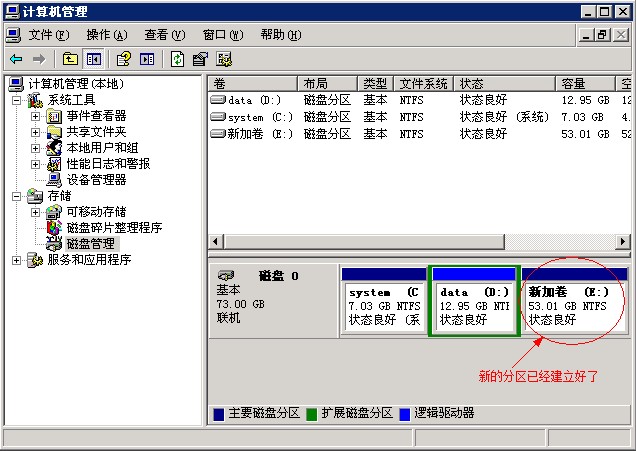Click the Back arrow in toolbar
636x451 pixels.
[16, 59]
